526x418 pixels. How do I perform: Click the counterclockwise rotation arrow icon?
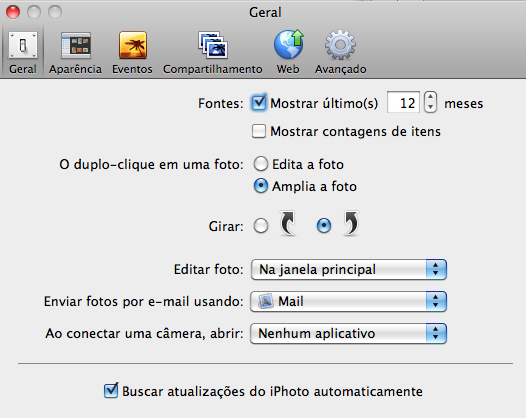coord(287,223)
